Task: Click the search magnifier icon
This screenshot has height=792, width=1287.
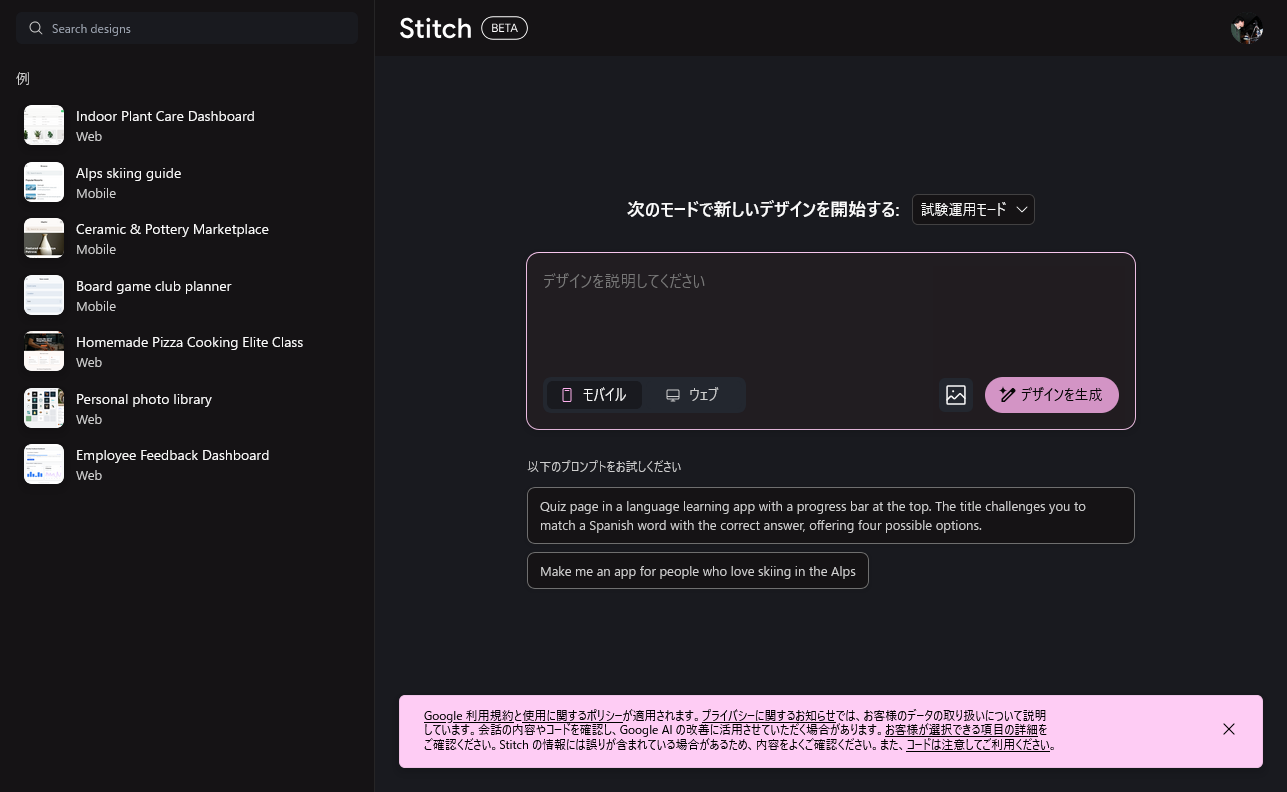Action: 36,28
